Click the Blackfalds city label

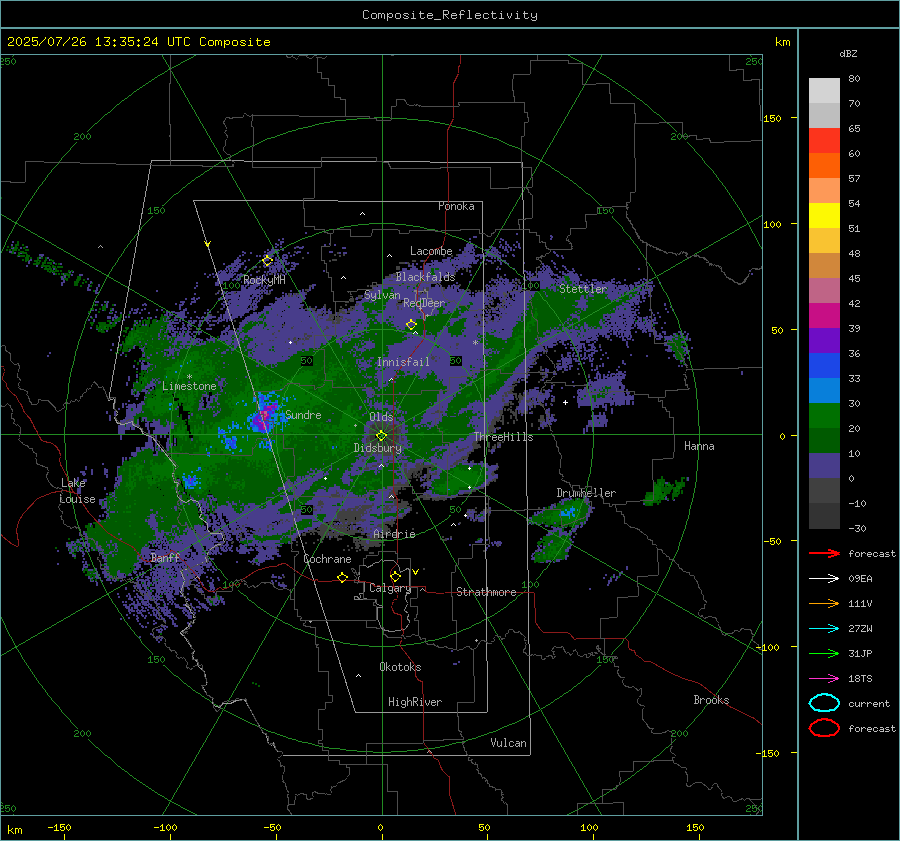click(x=425, y=277)
